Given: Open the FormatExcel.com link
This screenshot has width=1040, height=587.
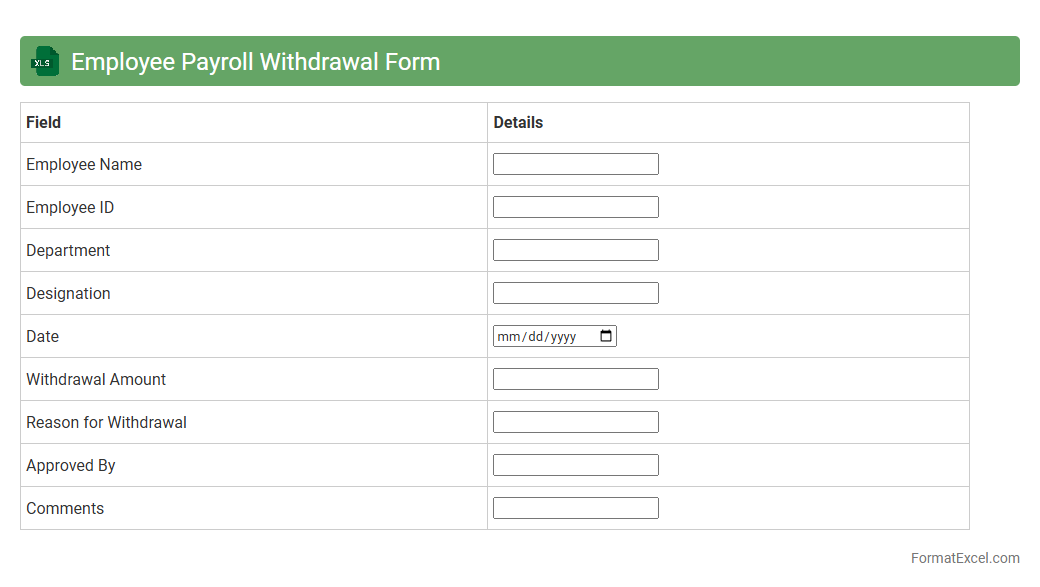Looking at the screenshot, I should click(x=964, y=558).
